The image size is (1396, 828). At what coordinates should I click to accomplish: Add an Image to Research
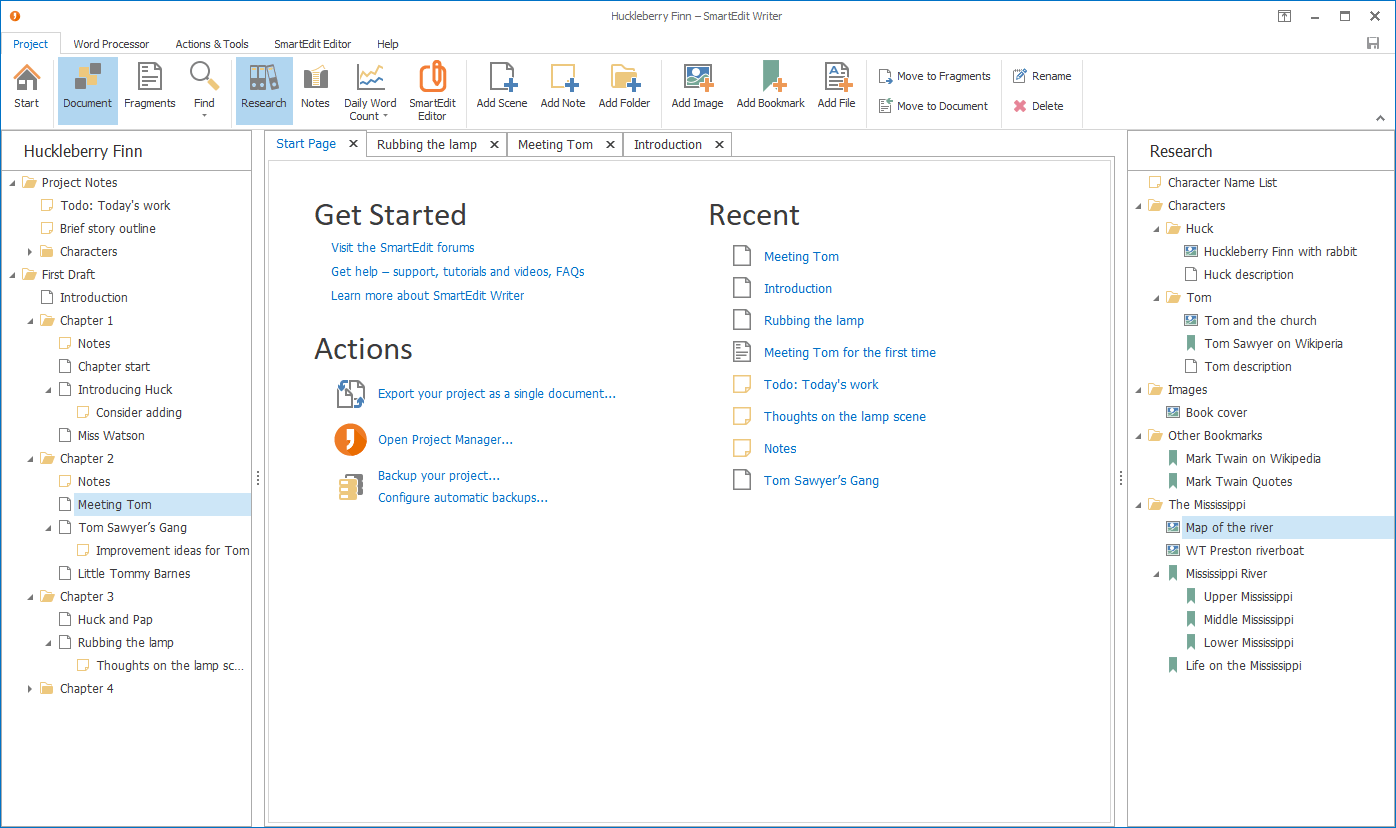click(x=697, y=90)
